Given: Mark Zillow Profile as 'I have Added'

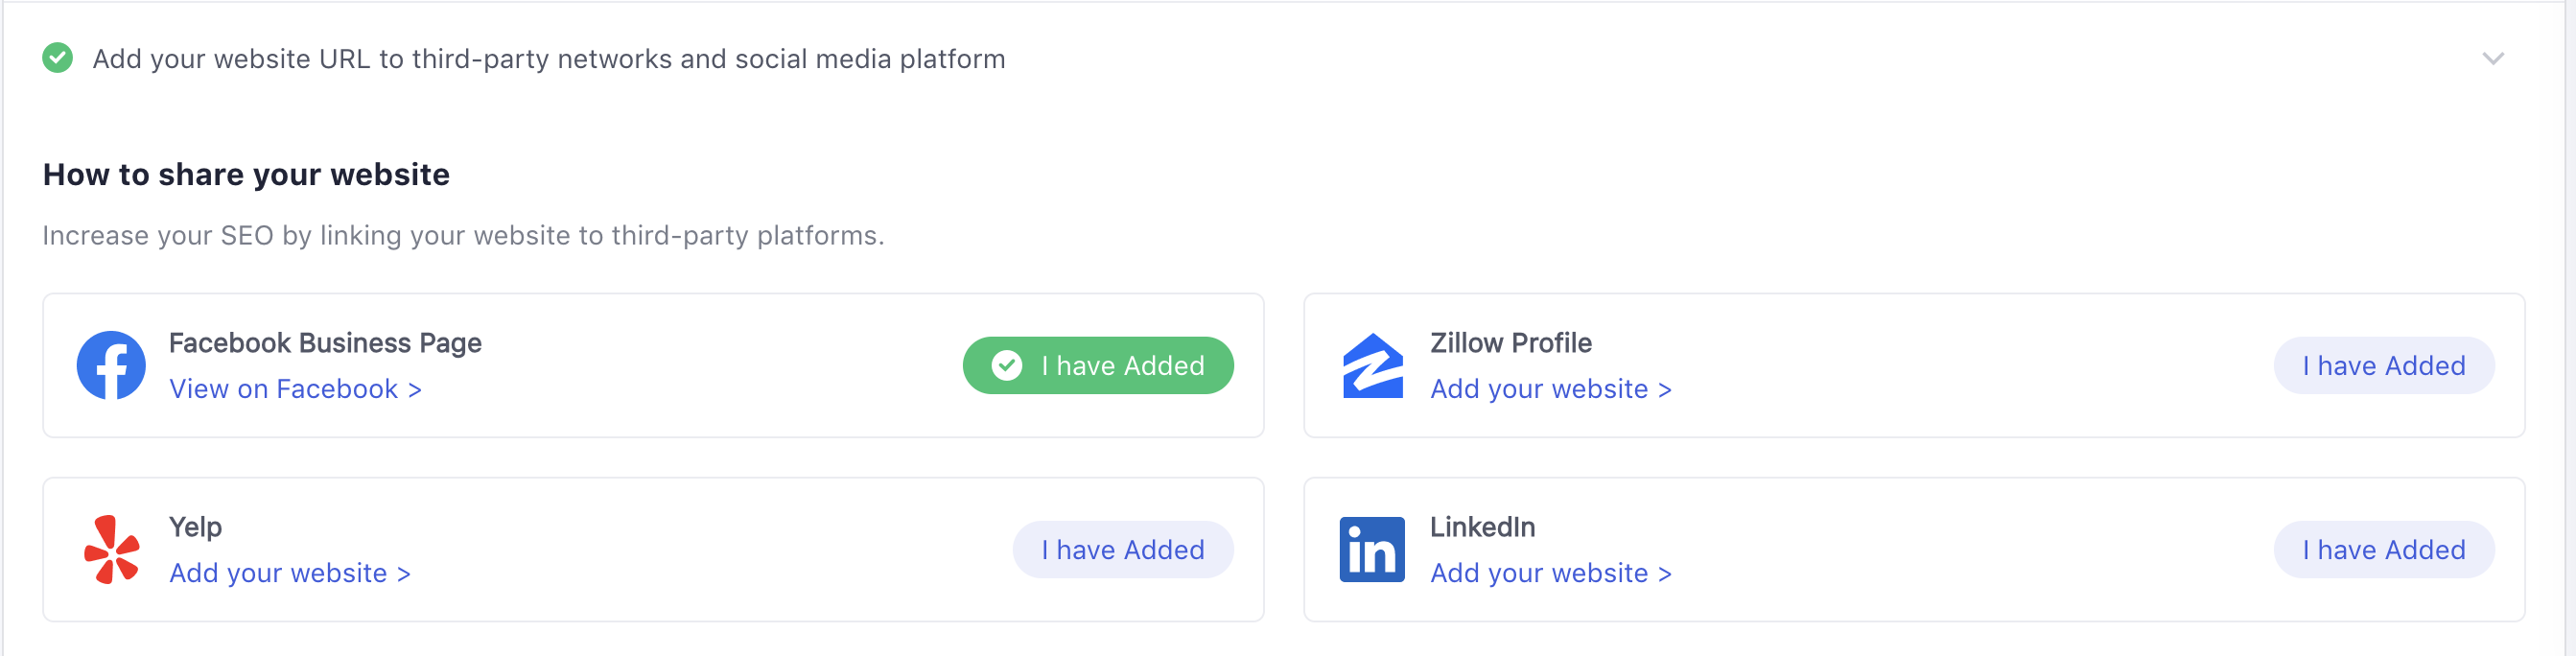Looking at the screenshot, I should click(2383, 365).
